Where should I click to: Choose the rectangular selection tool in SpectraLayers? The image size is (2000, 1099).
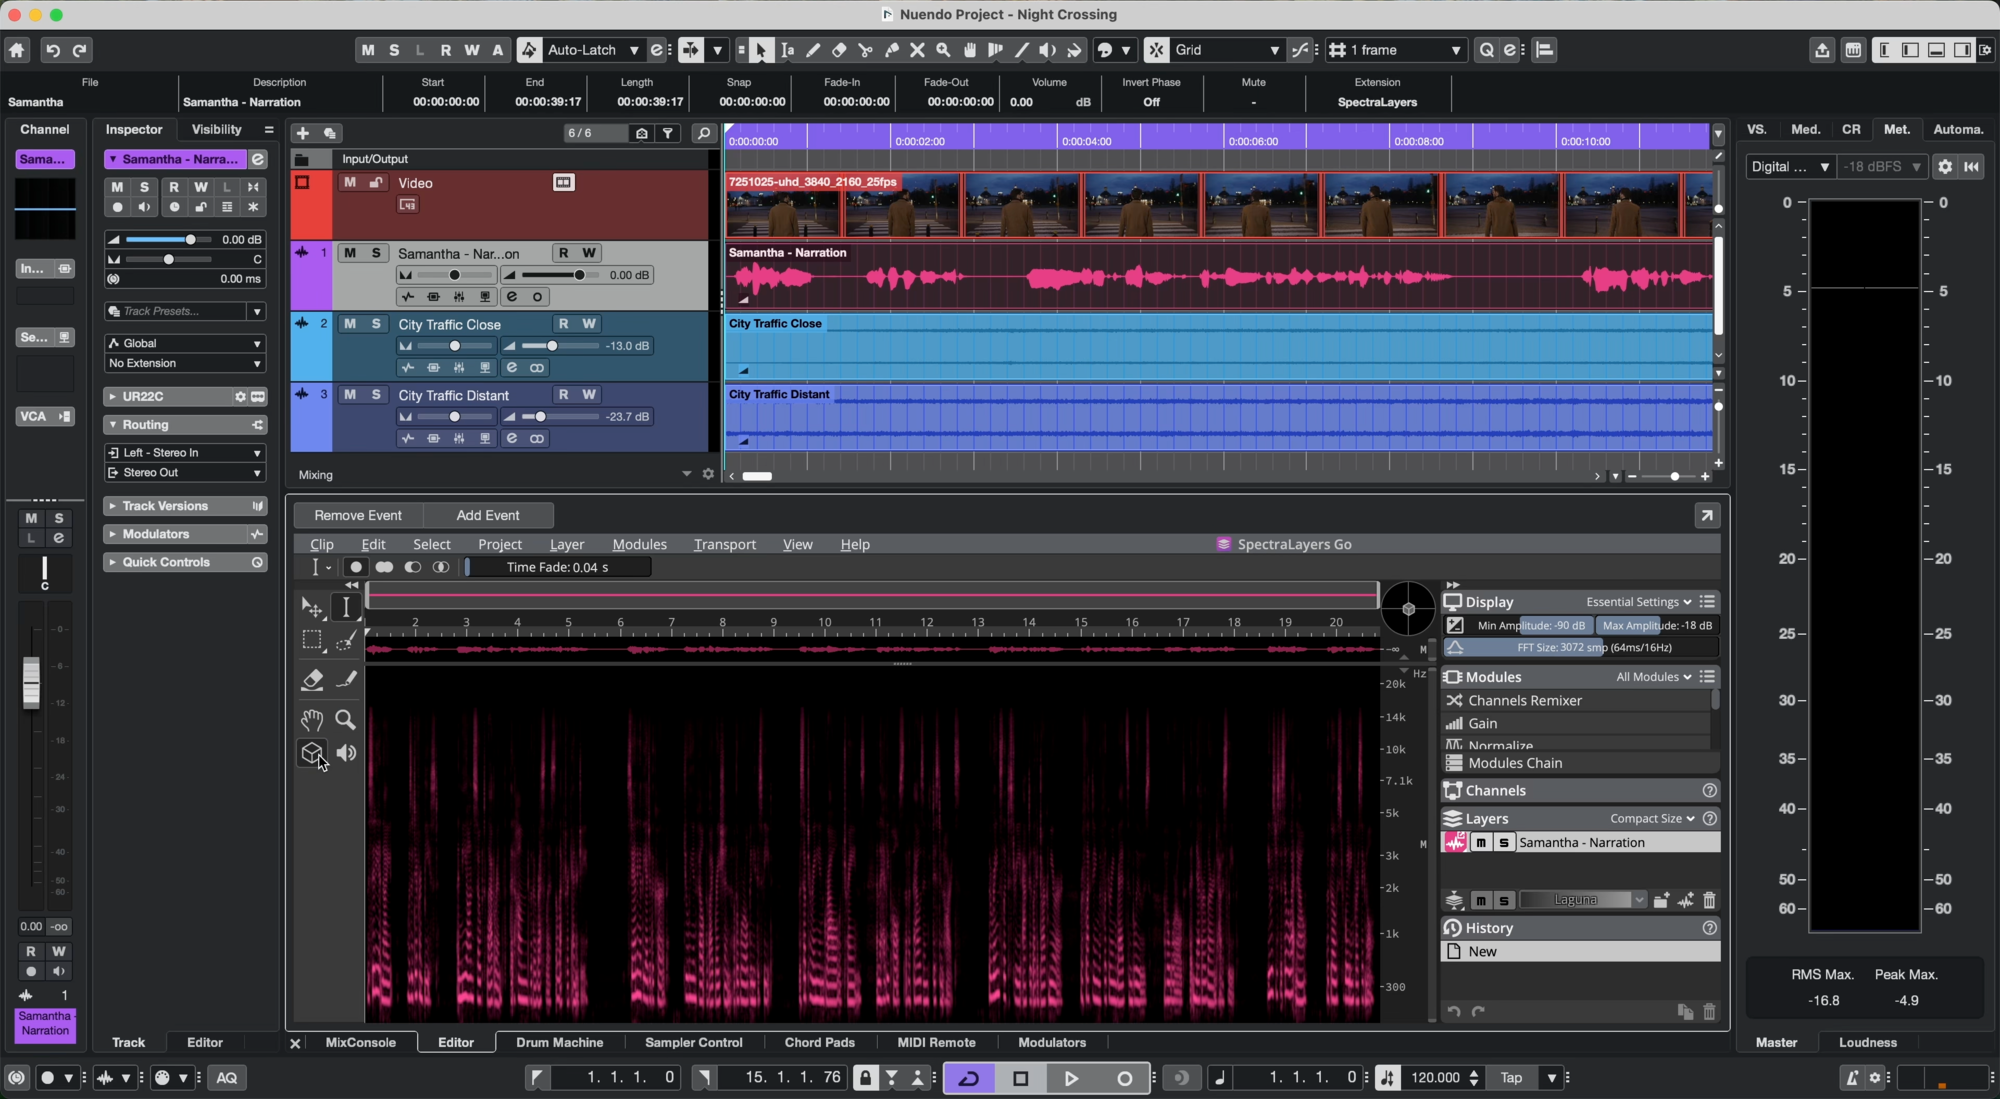312,641
